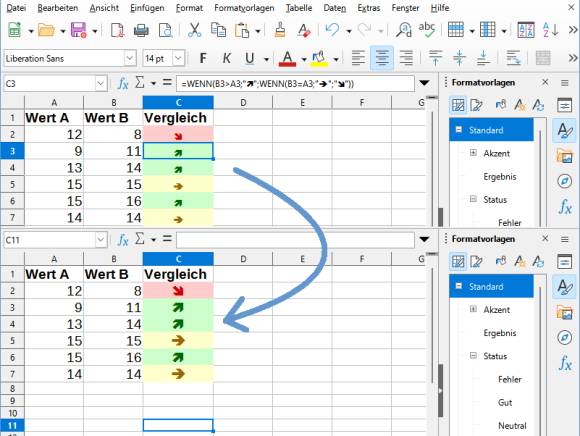Toggle center horizontal alignment
Viewport: 580px width, 436px height.
[382, 58]
